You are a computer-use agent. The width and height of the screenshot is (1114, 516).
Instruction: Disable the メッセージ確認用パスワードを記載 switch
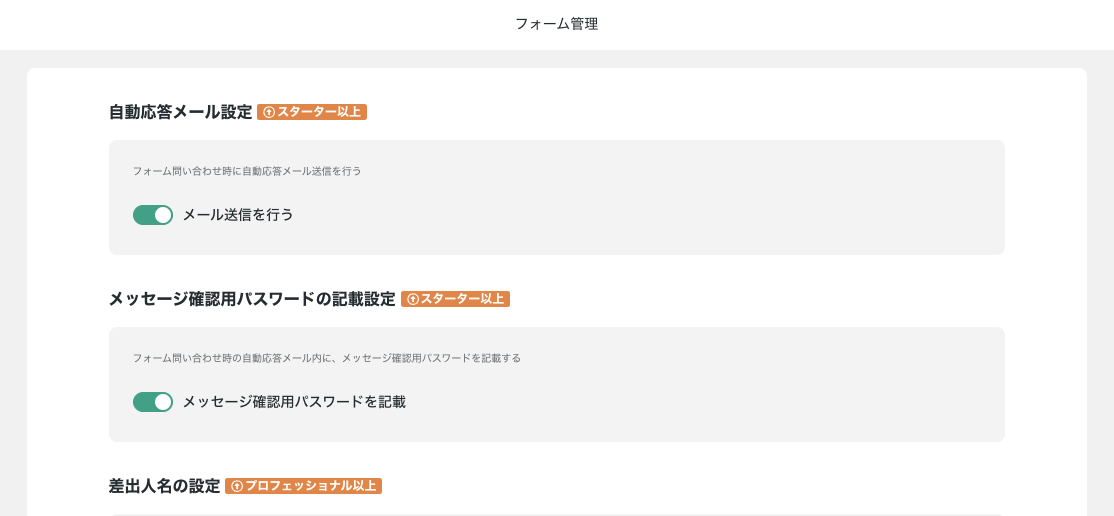(x=152, y=402)
